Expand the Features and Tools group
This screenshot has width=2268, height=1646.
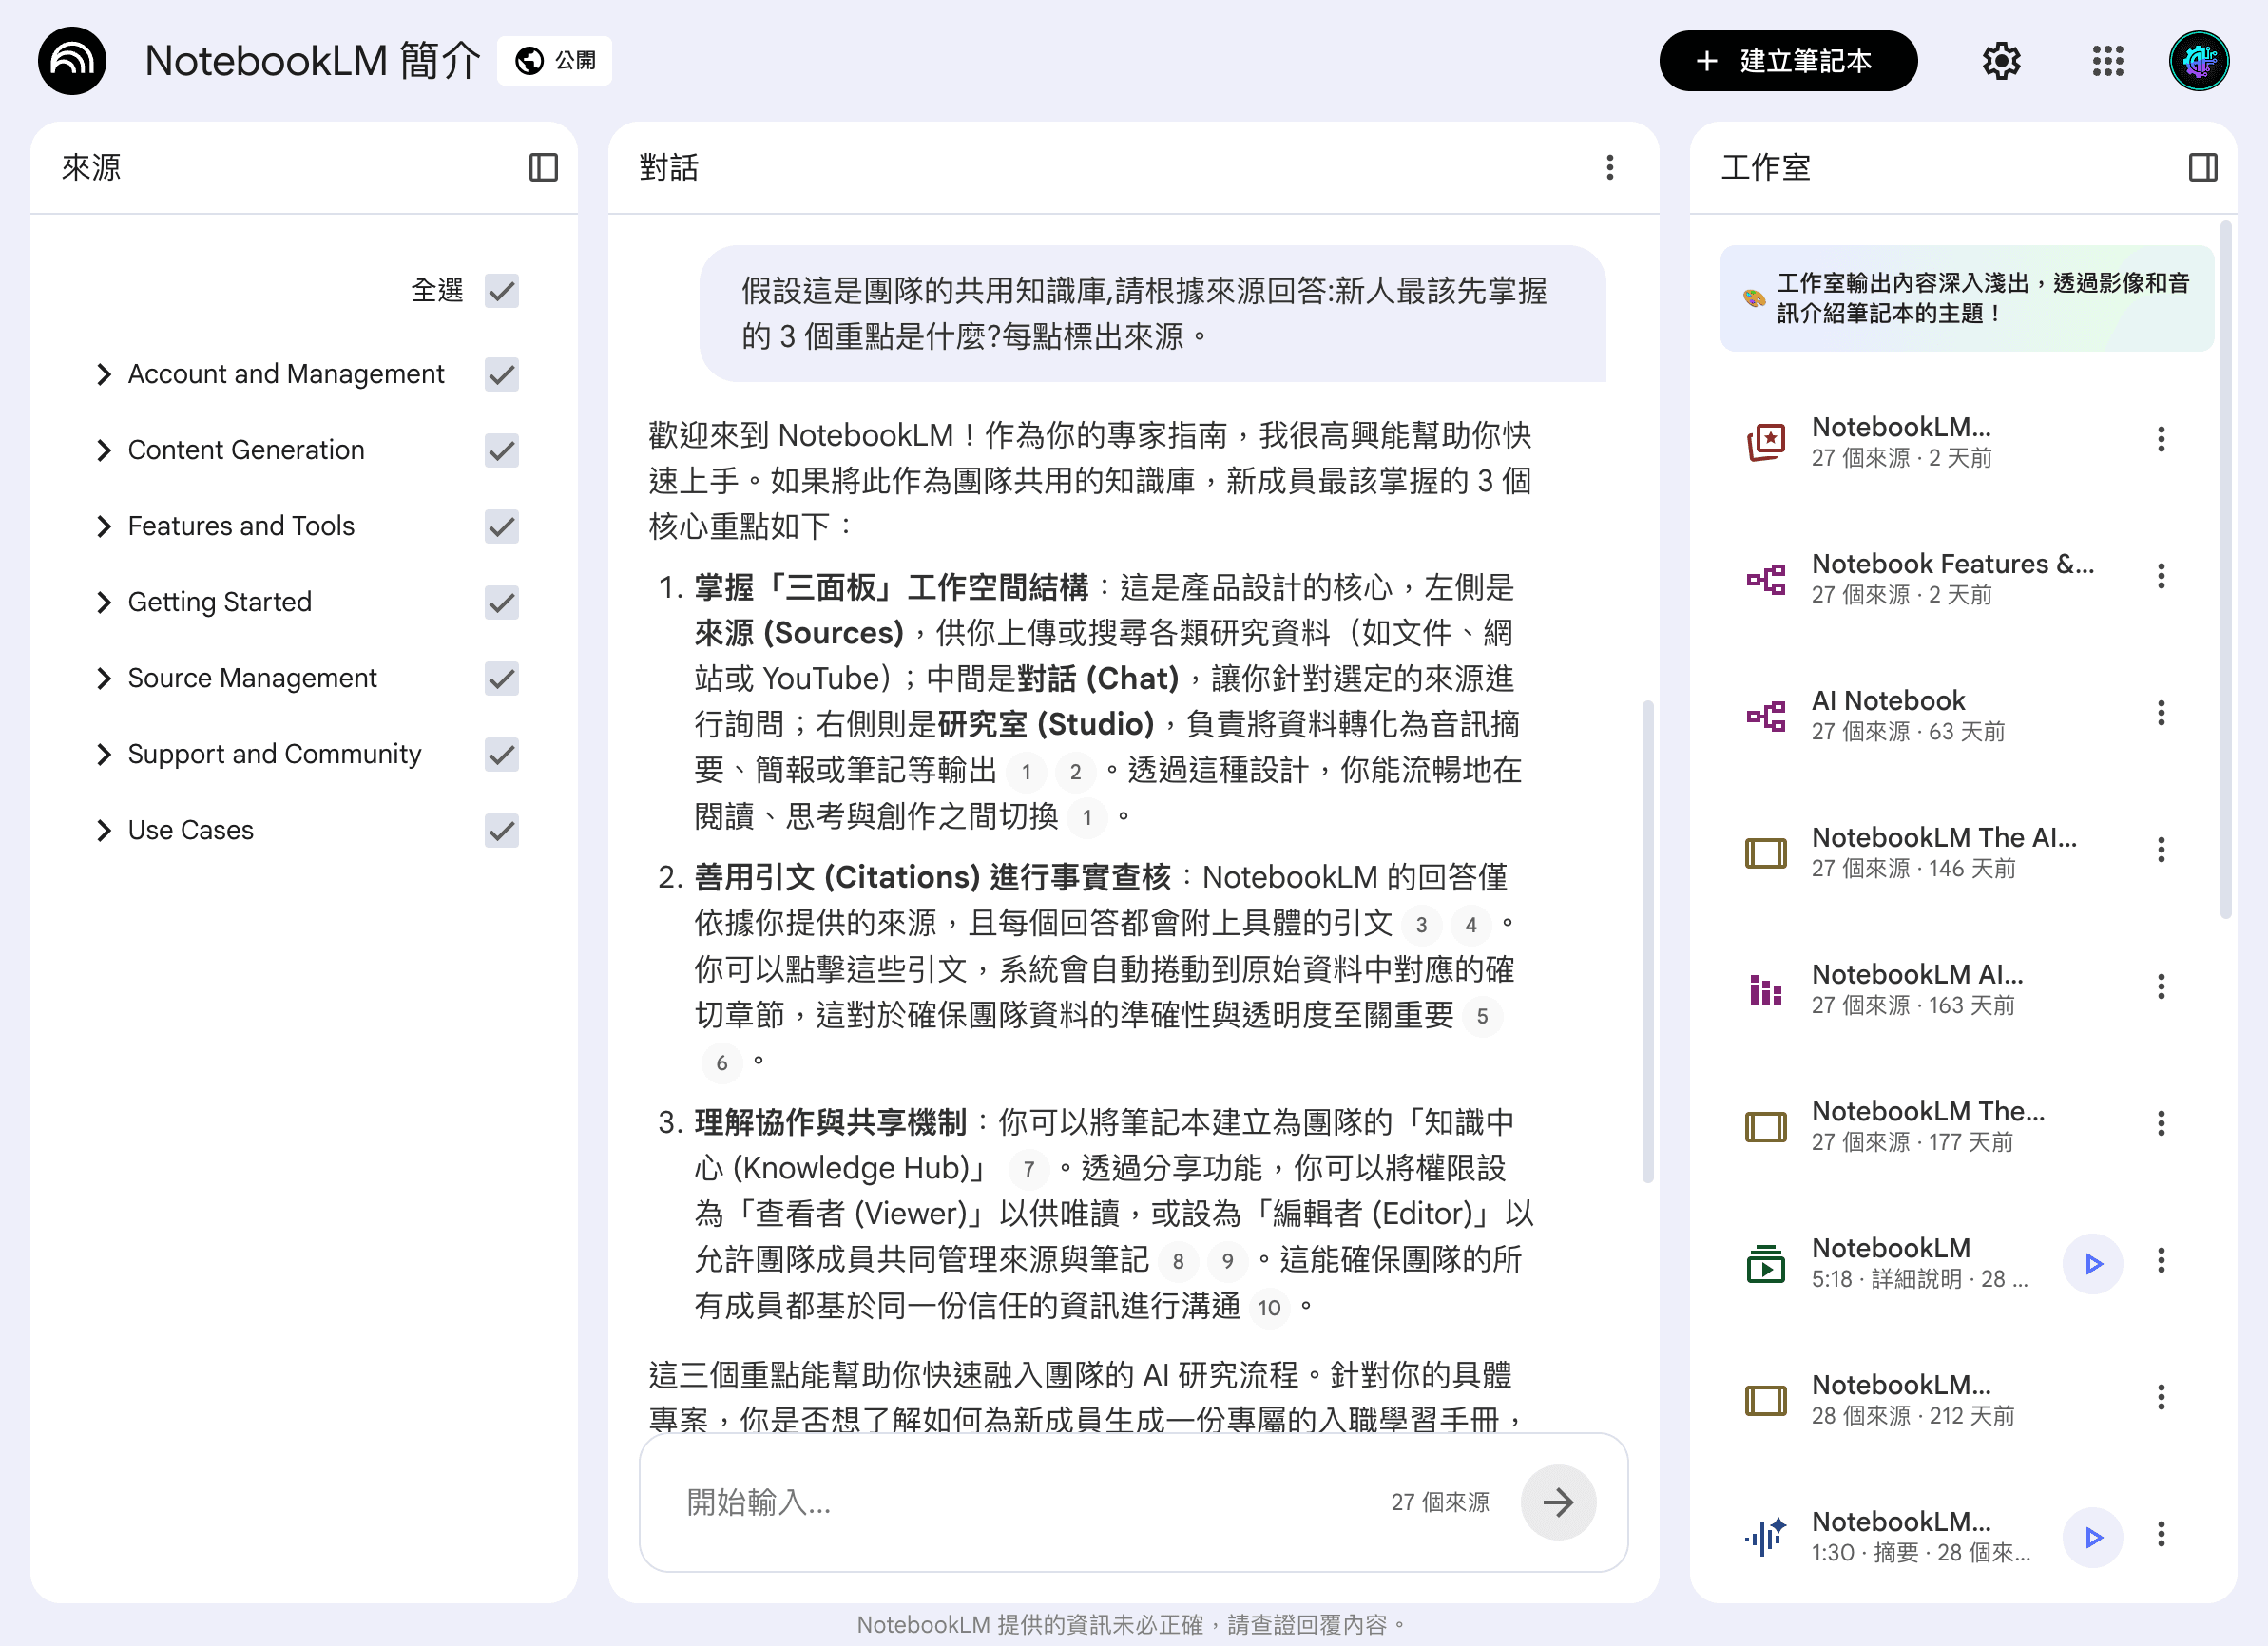104,527
